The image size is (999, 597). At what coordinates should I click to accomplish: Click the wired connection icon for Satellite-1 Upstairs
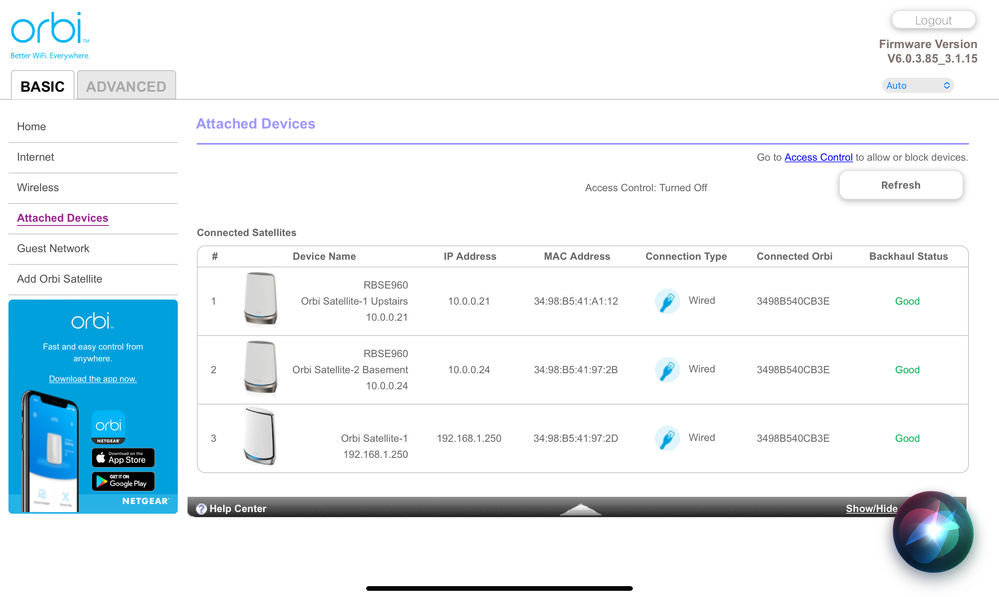tap(667, 301)
